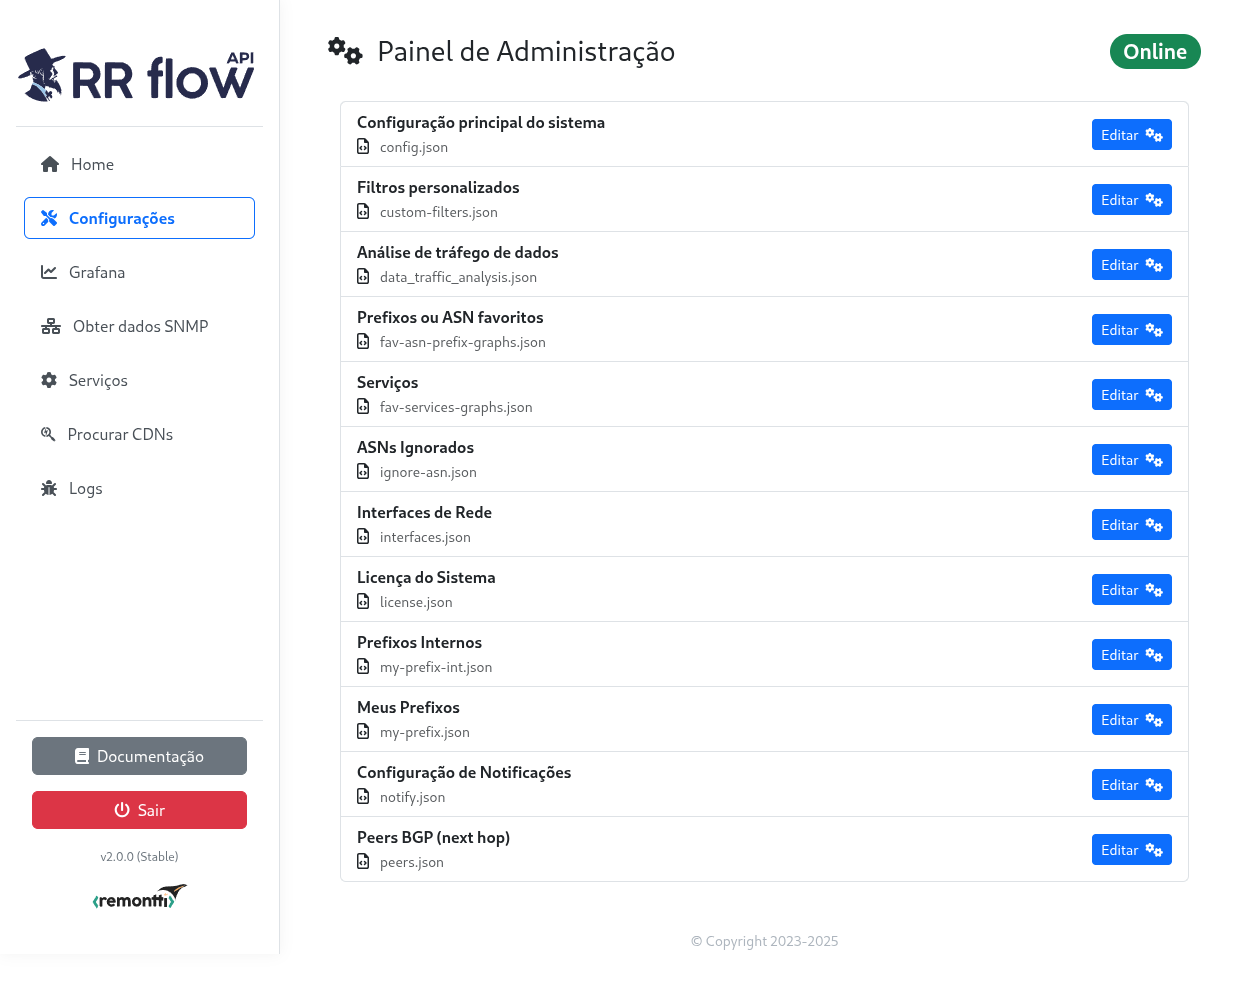This screenshot has height=983, width=1249.
Task: Click the file icon beside peers.json
Action: pos(362,861)
